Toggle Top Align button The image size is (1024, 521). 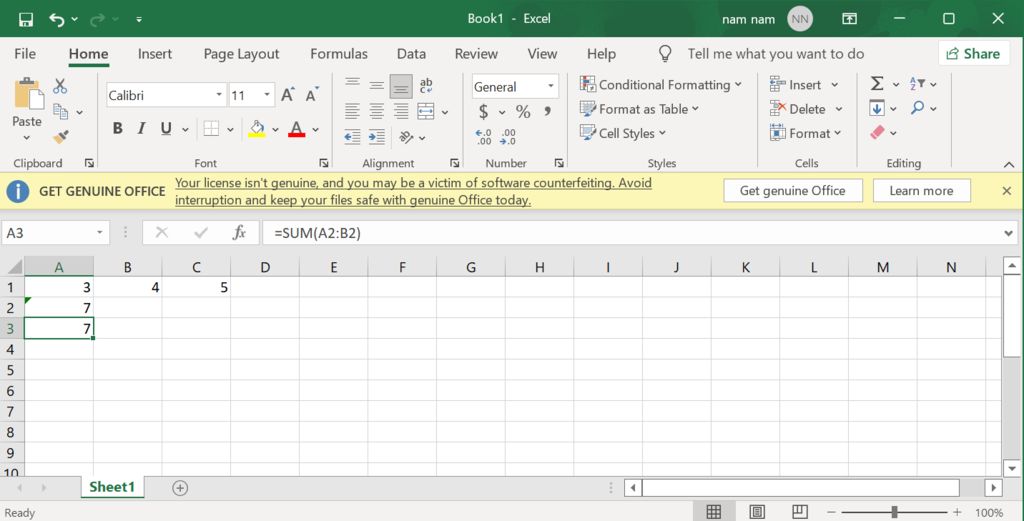(353, 85)
